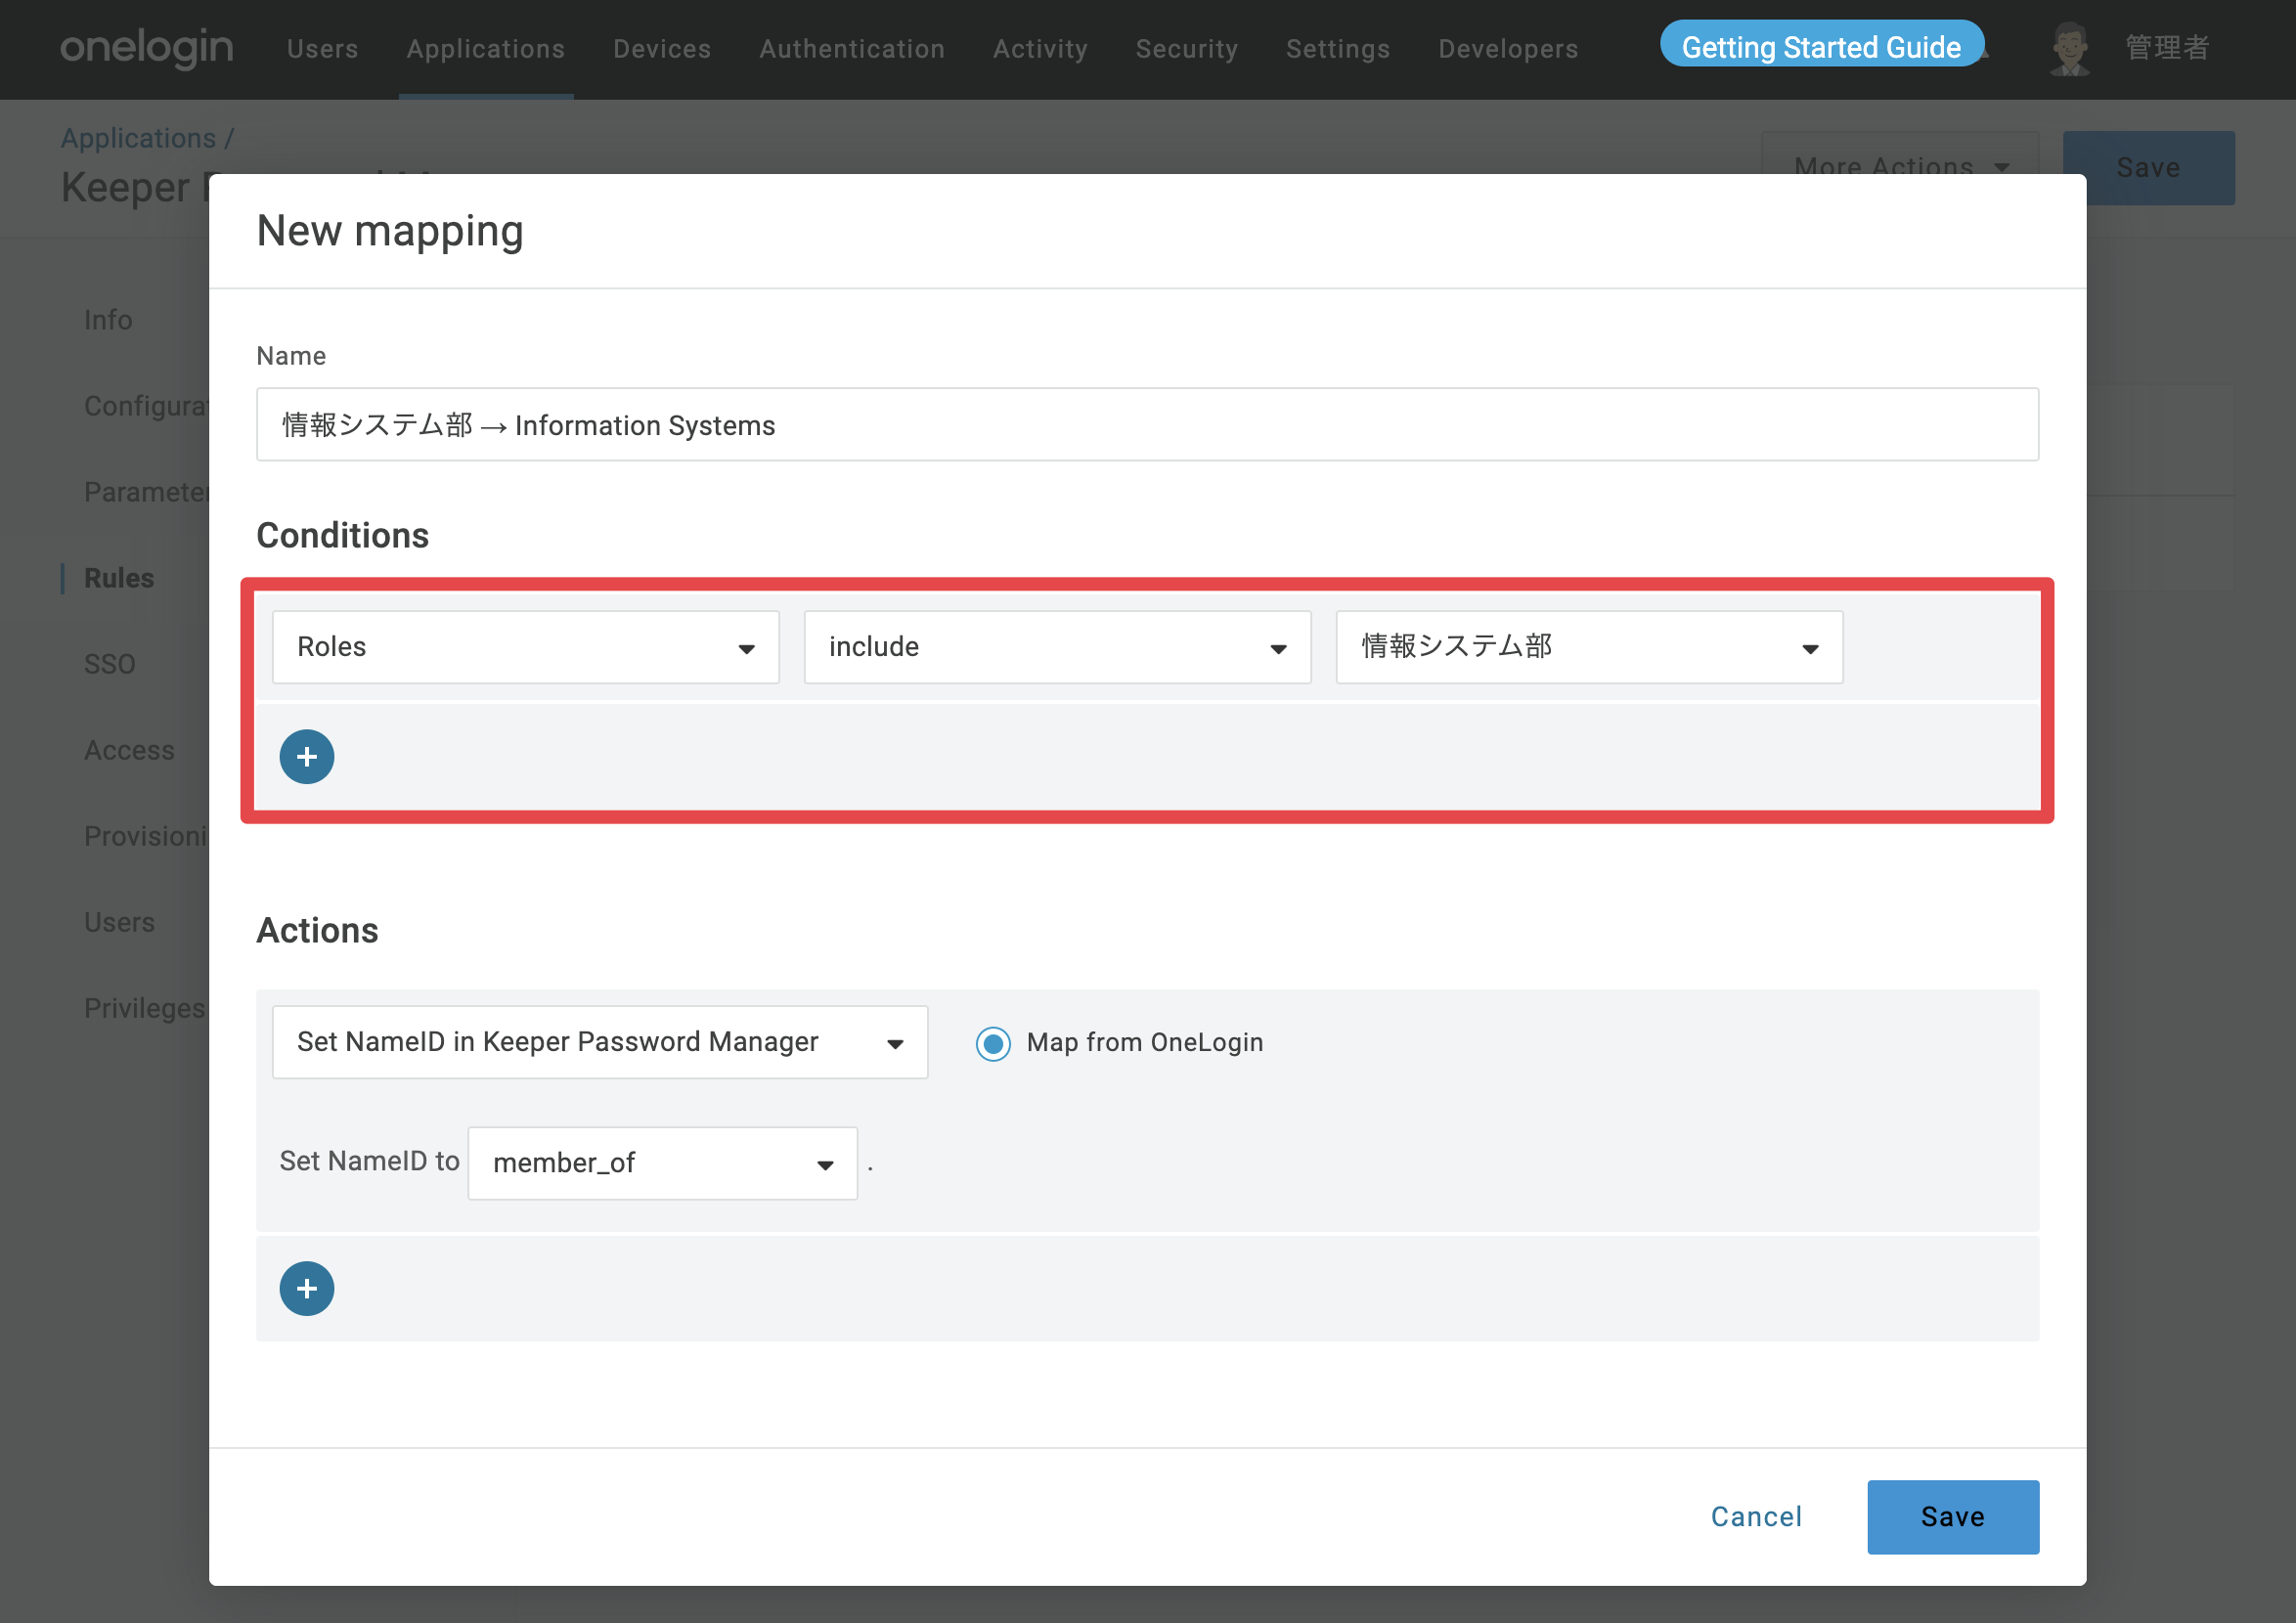Select Map from OneLogin radio button
The height and width of the screenshot is (1623, 2296).
click(993, 1043)
